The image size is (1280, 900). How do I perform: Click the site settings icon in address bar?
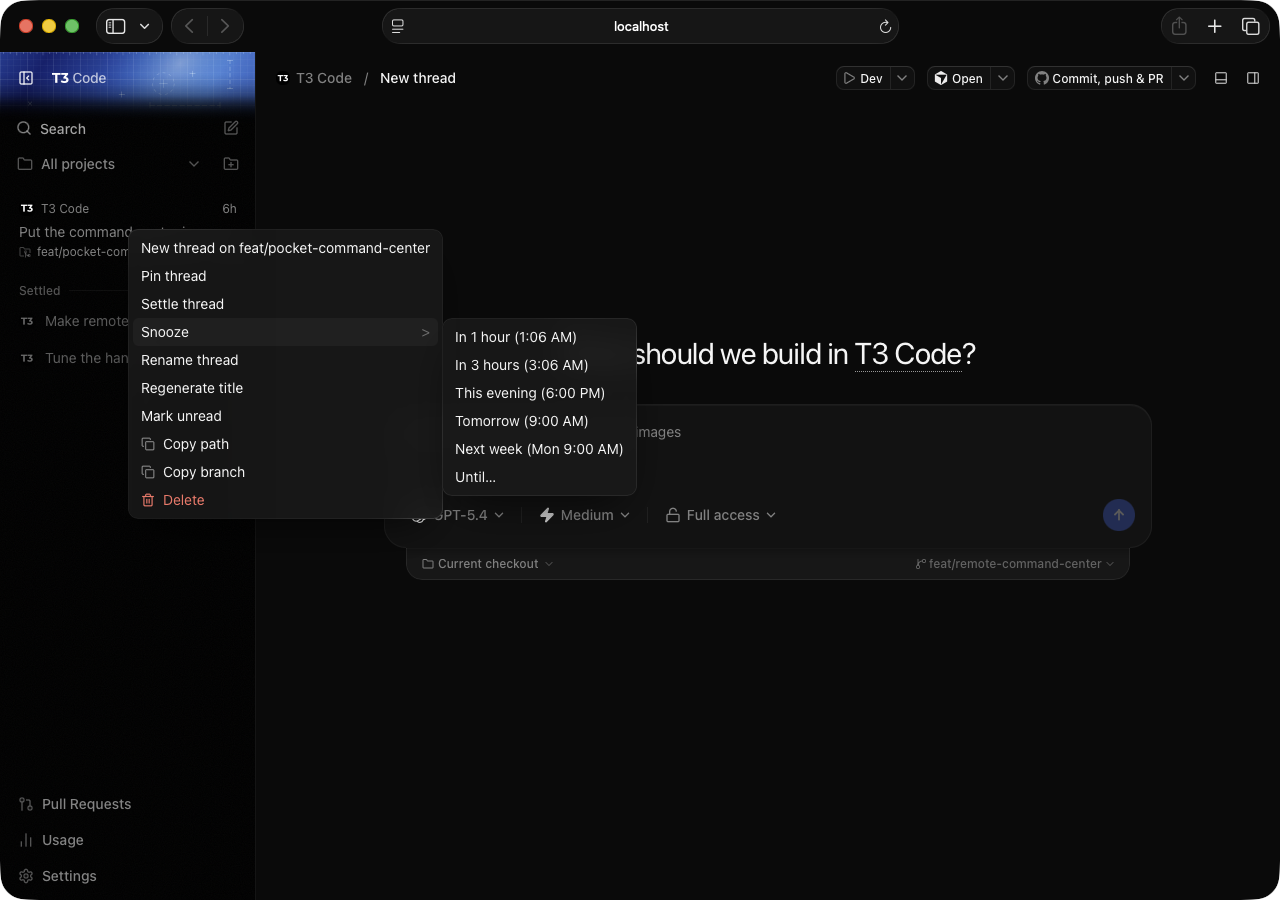tap(398, 27)
